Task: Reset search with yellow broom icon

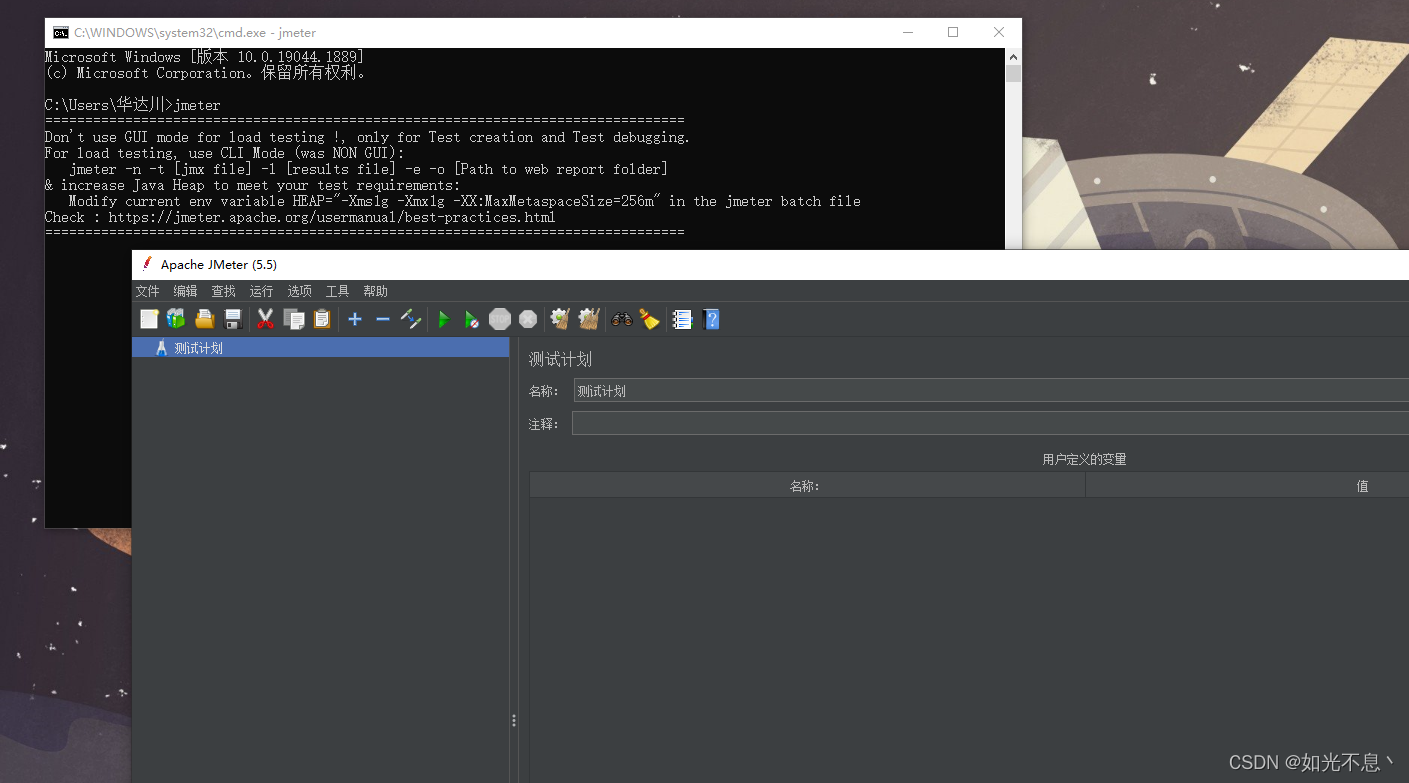Action: click(650, 319)
